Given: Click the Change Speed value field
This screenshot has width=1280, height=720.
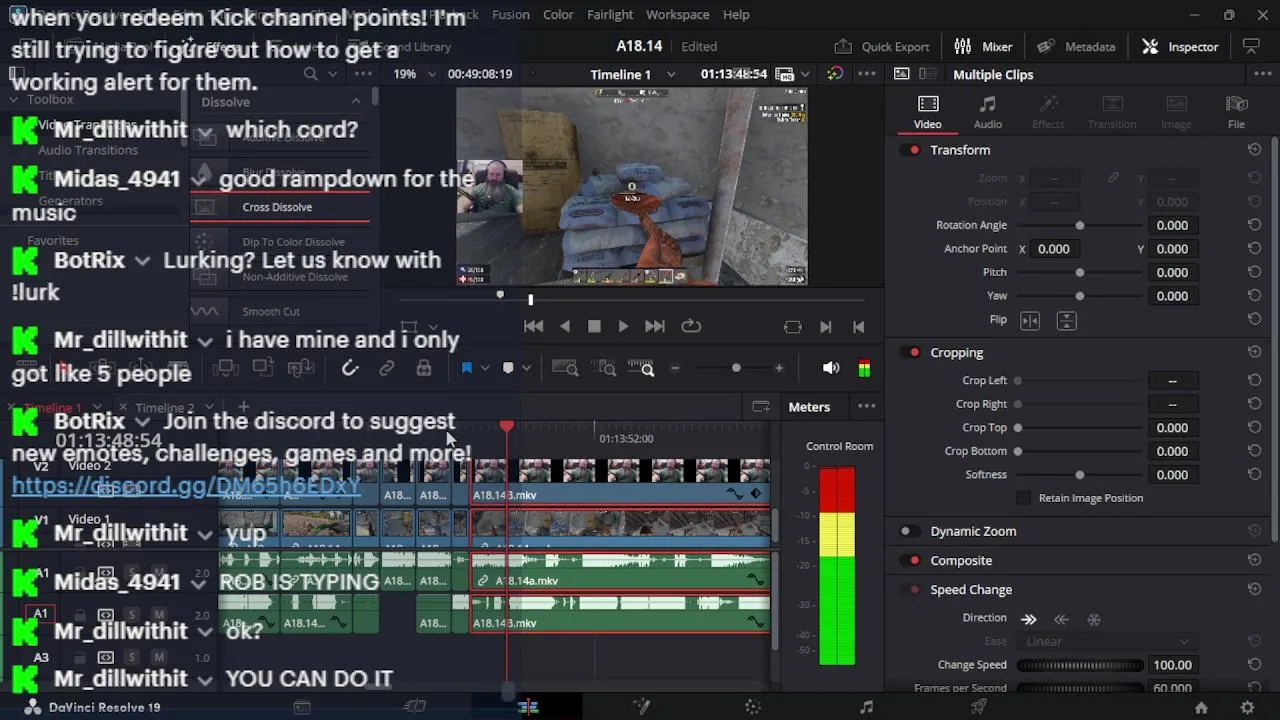Looking at the screenshot, I should coord(1172,665).
